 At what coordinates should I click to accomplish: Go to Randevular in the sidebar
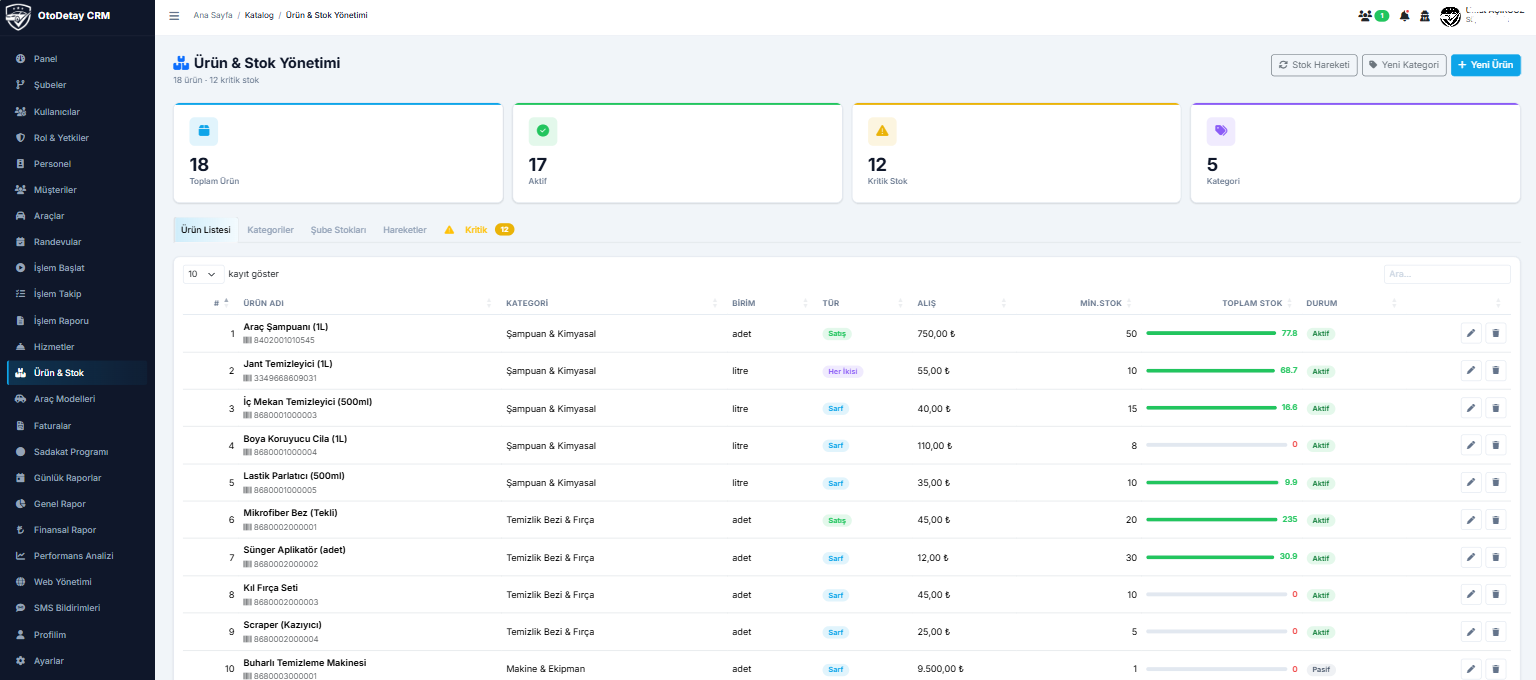click(77, 242)
